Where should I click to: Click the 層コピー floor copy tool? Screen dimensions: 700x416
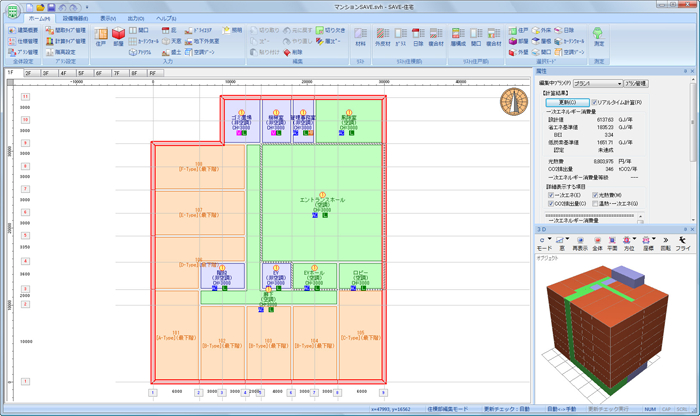click(x=329, y=41)
